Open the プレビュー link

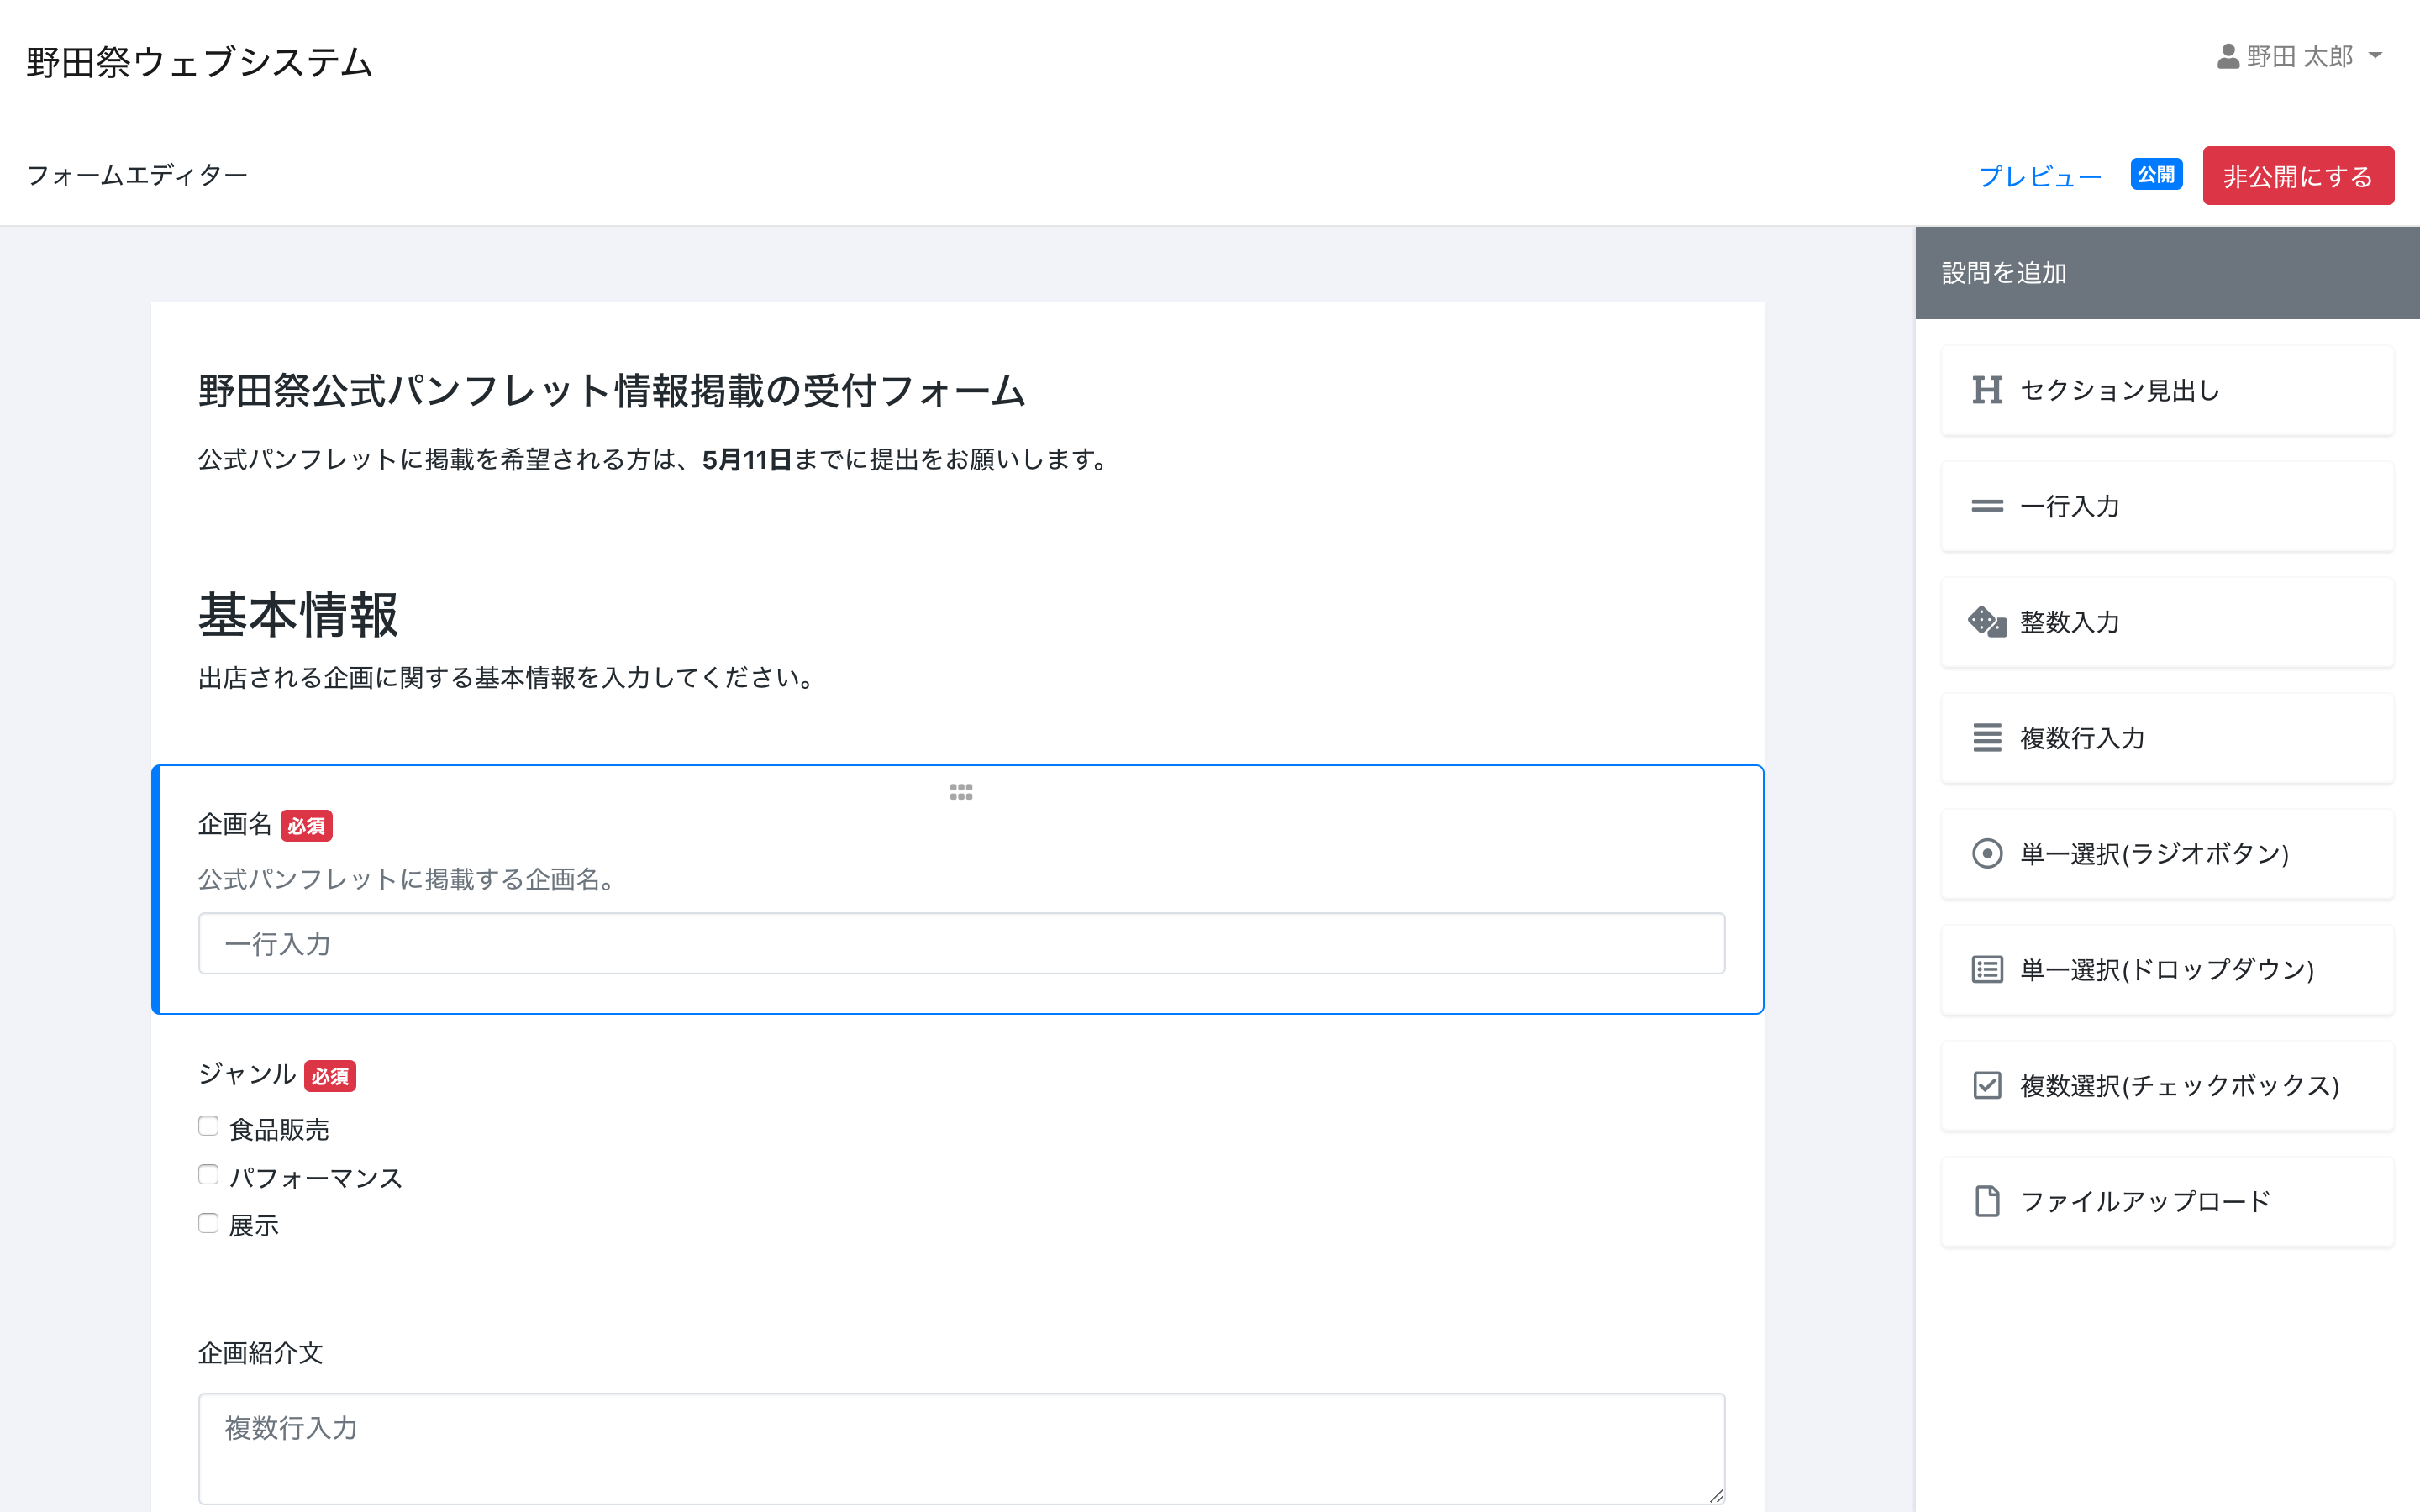[x=2039, y=176]
